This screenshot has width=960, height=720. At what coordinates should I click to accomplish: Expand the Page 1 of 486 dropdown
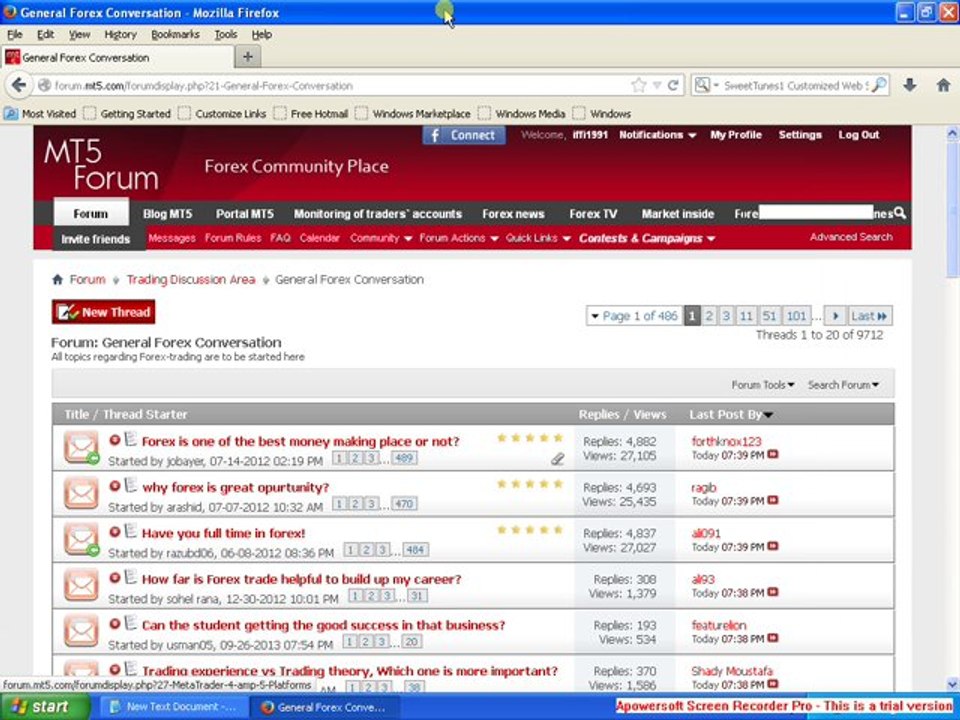tap(632, 316)
